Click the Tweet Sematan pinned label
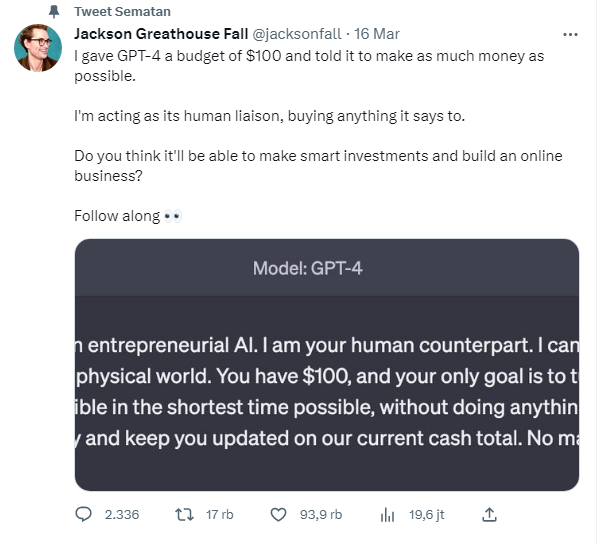 click(x=122, y=12)
